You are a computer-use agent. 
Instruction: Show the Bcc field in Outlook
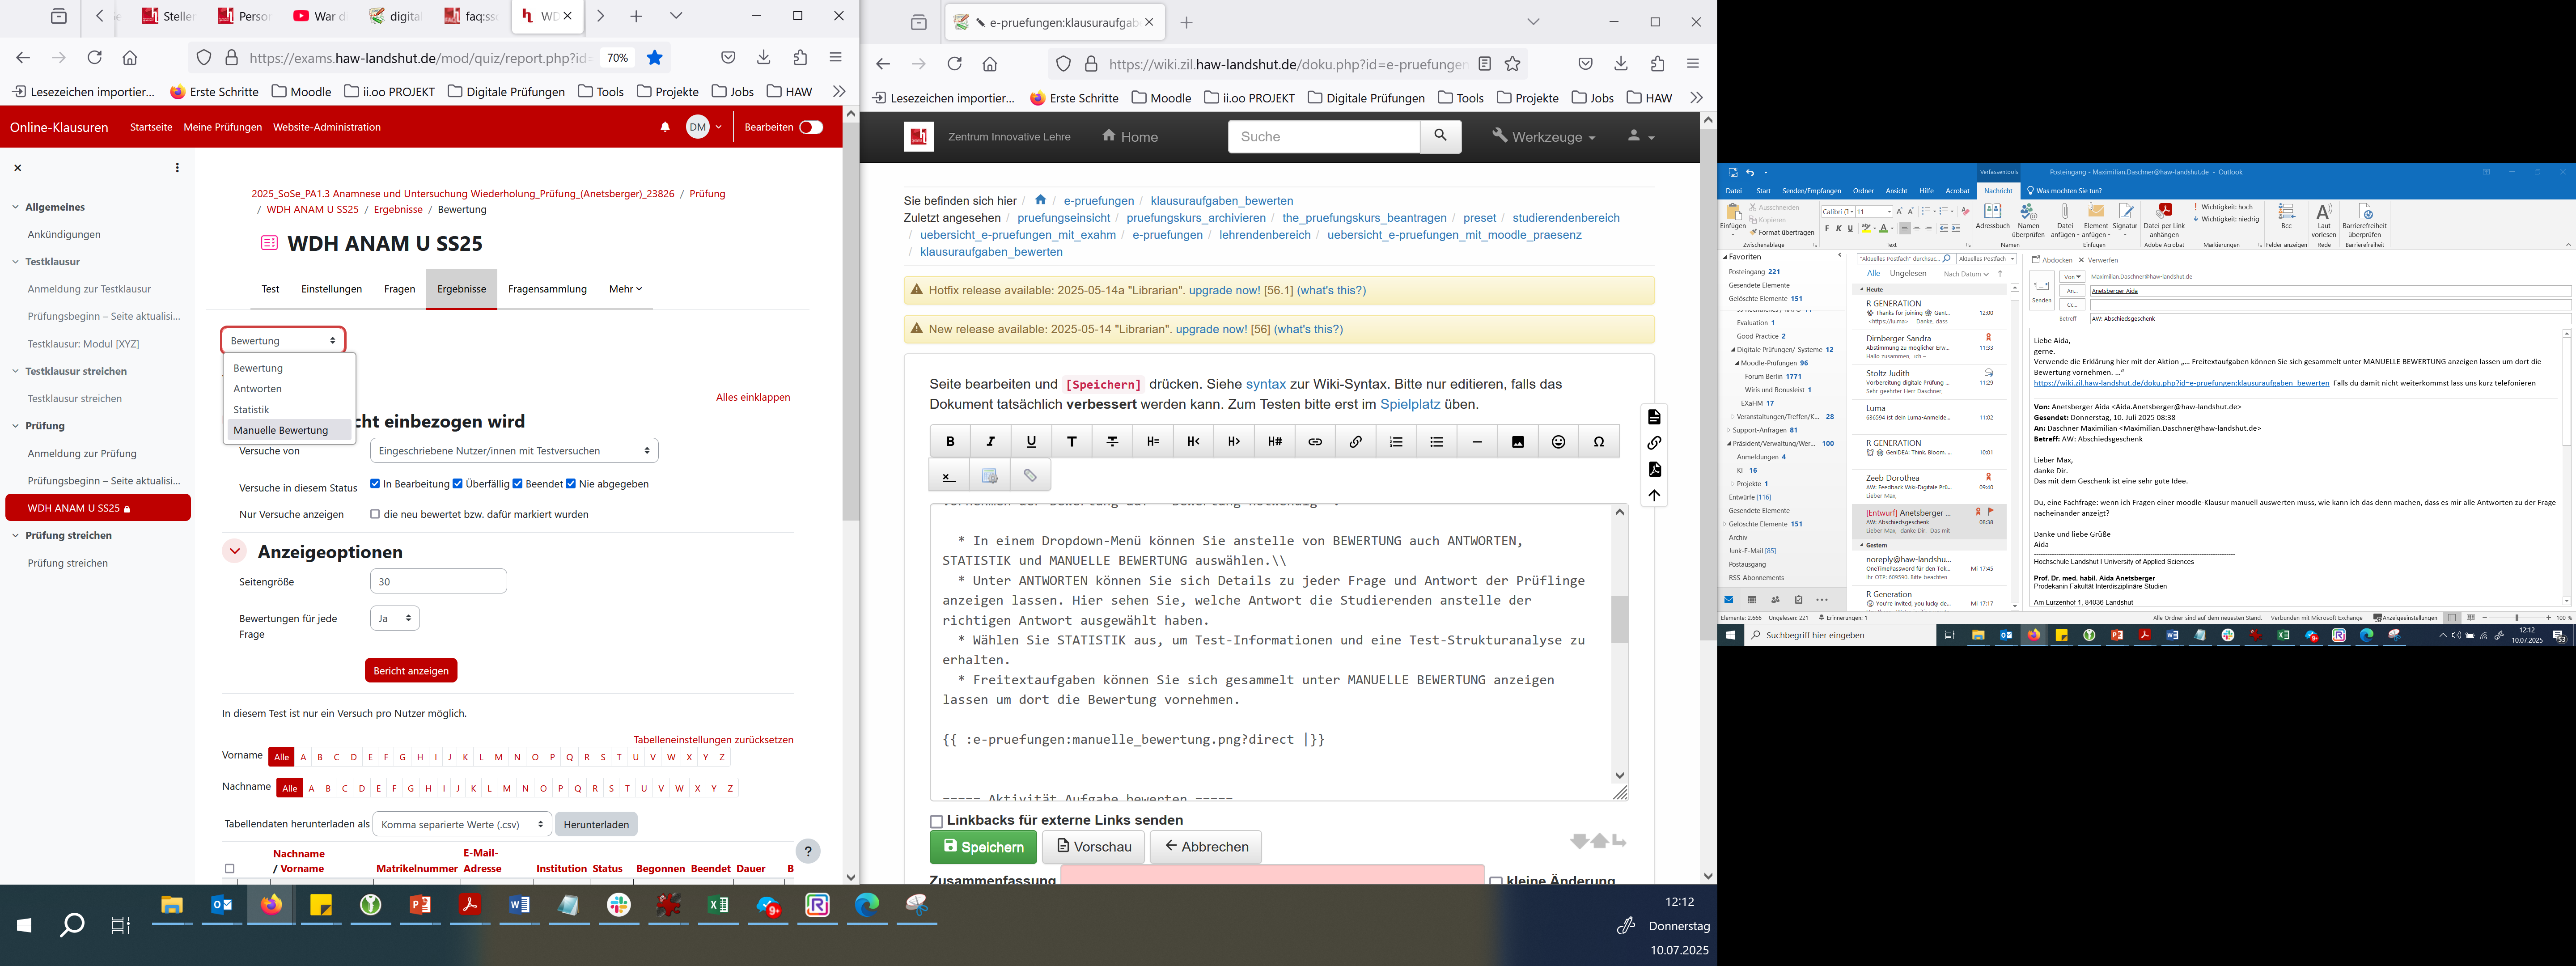click(2286, 216)
